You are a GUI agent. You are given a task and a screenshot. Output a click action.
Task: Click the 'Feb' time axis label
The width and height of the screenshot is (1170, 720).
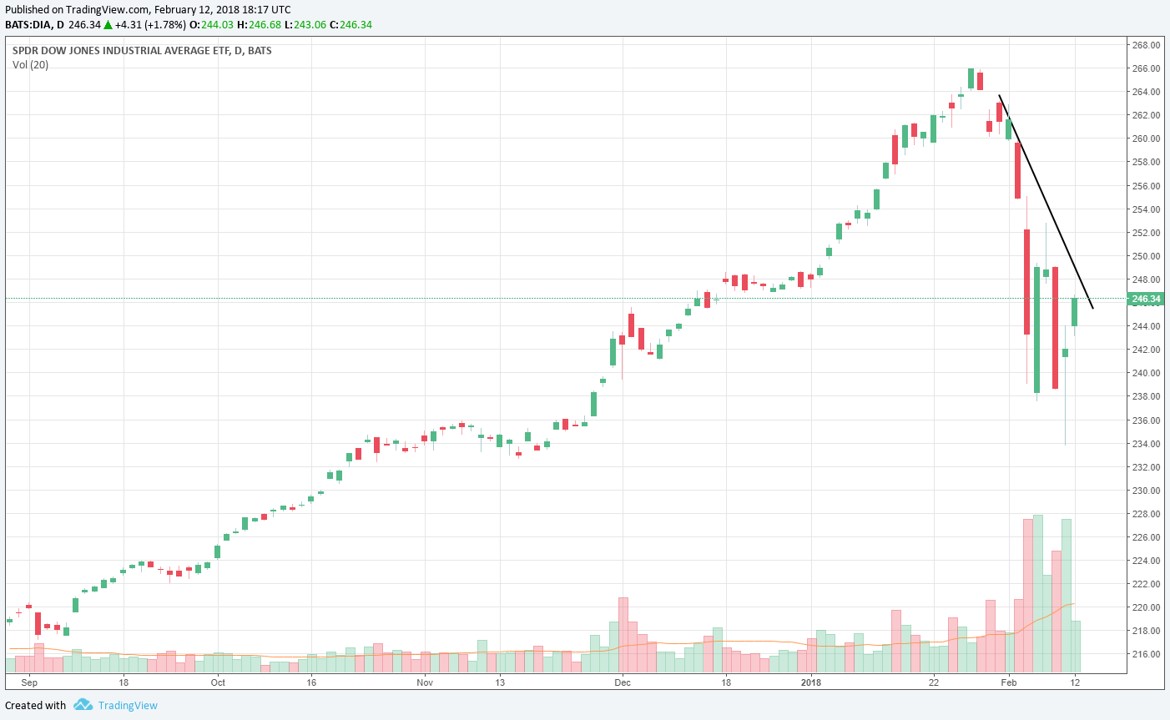(1008, 683)
